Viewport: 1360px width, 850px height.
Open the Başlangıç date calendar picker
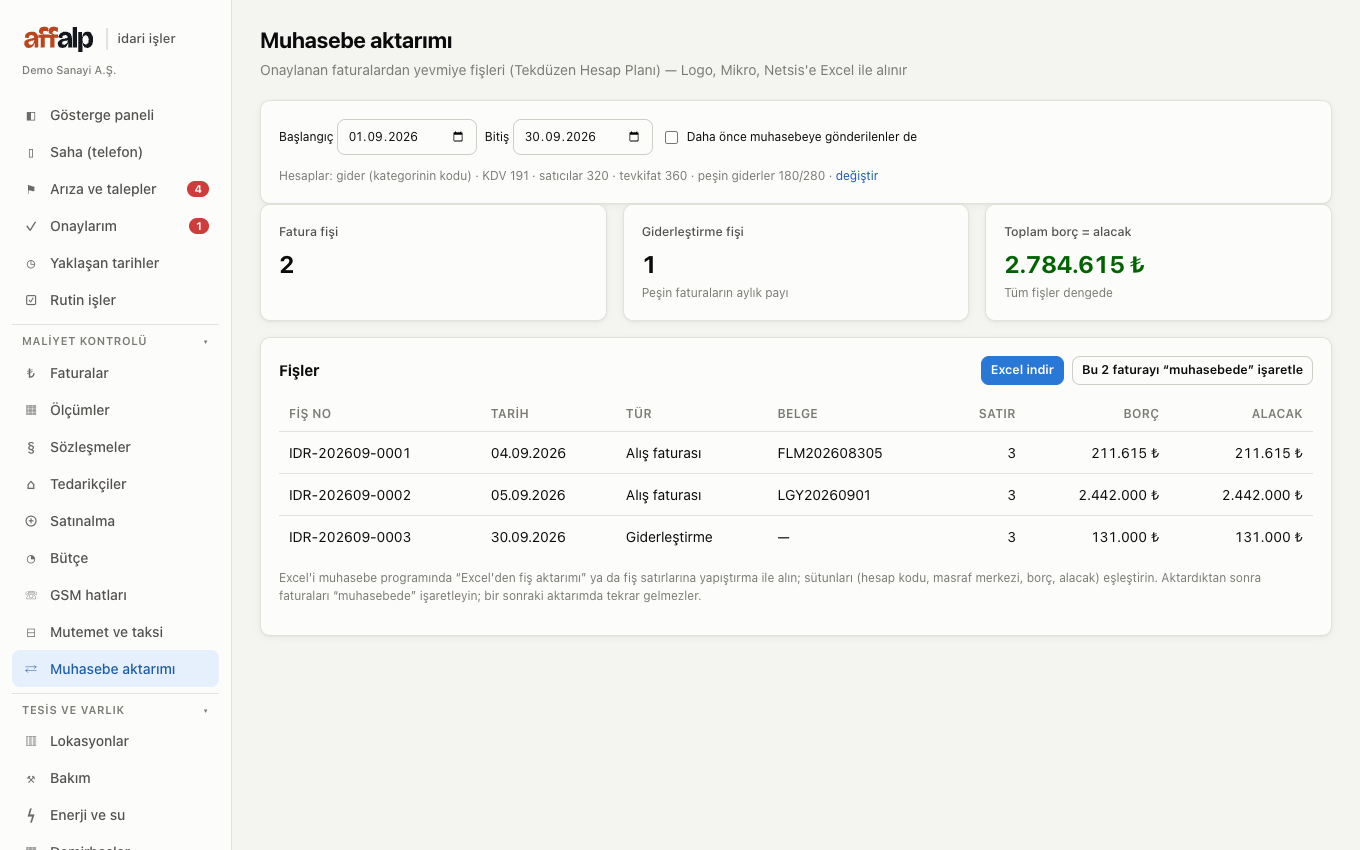click(x=458, y=137)
